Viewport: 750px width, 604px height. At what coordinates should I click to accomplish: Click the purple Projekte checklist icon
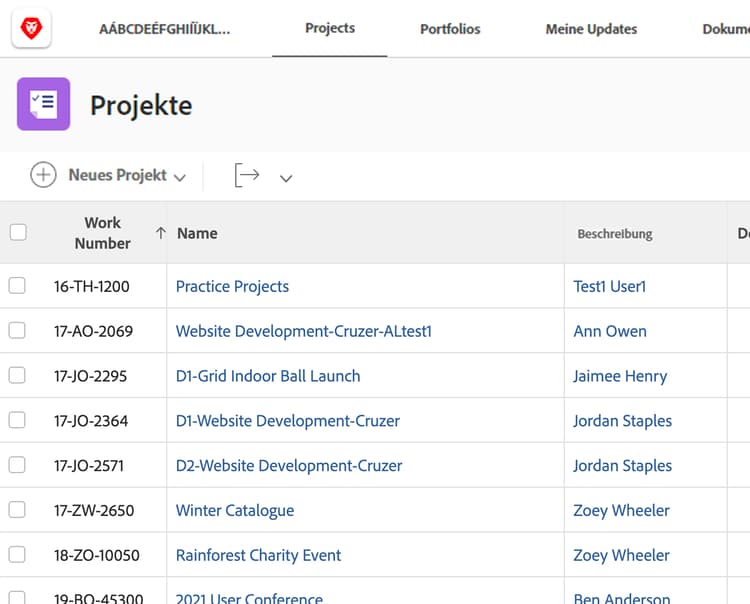[x=43, y=104]
